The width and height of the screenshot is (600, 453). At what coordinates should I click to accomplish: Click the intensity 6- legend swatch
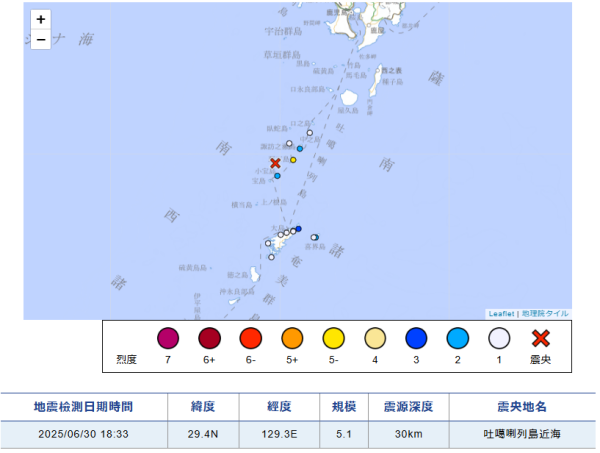click(x=251, y=338)
